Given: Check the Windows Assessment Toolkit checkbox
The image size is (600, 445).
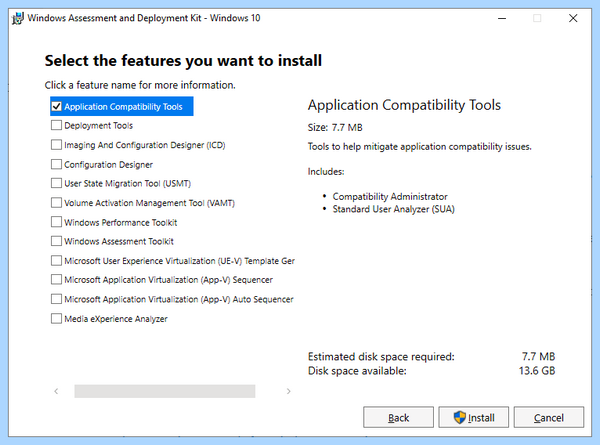Looking at the screenshot, I should coord(56,241).
